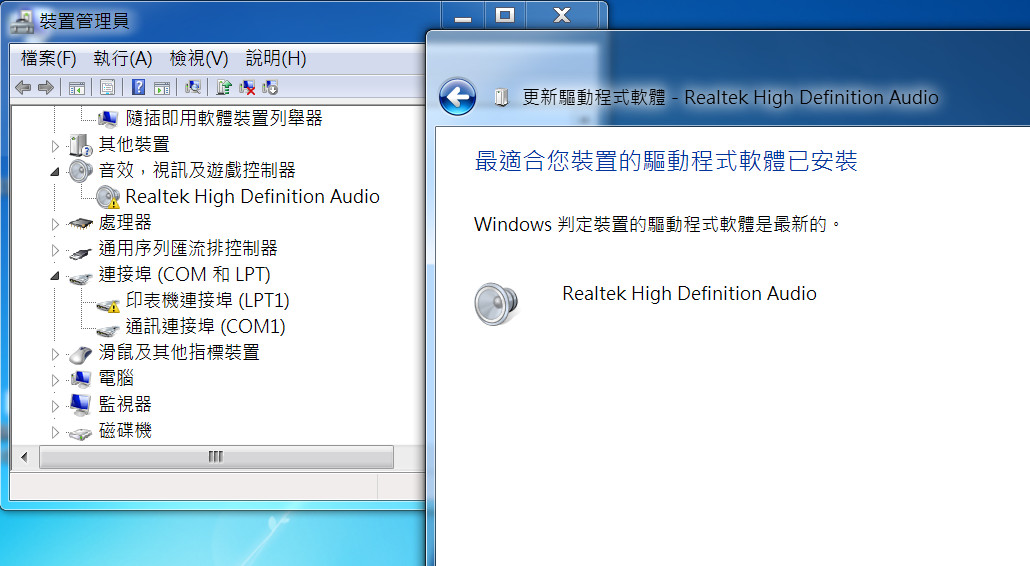Click the toolbar Forward arrow in Device Manager
Image resolution: width=1030 pixels, height=566 pixels.
[x=46, y=87]
